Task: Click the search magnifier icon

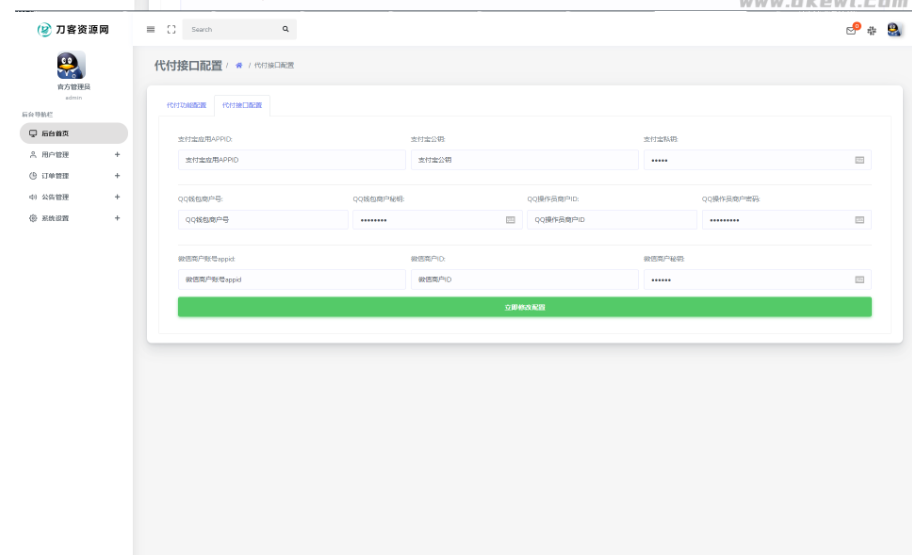Action: pos(285,30)
